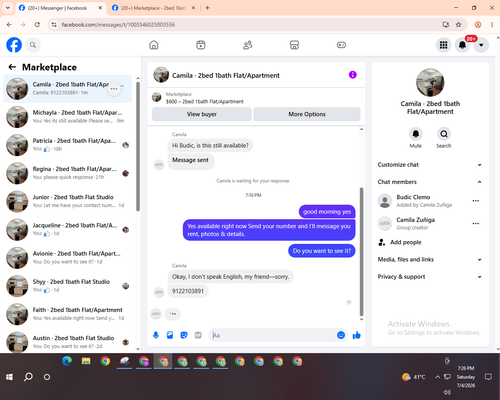This screenshot has height=400, width=500.
Task: Expand the Privacy & support section
Action: (430, 277)
